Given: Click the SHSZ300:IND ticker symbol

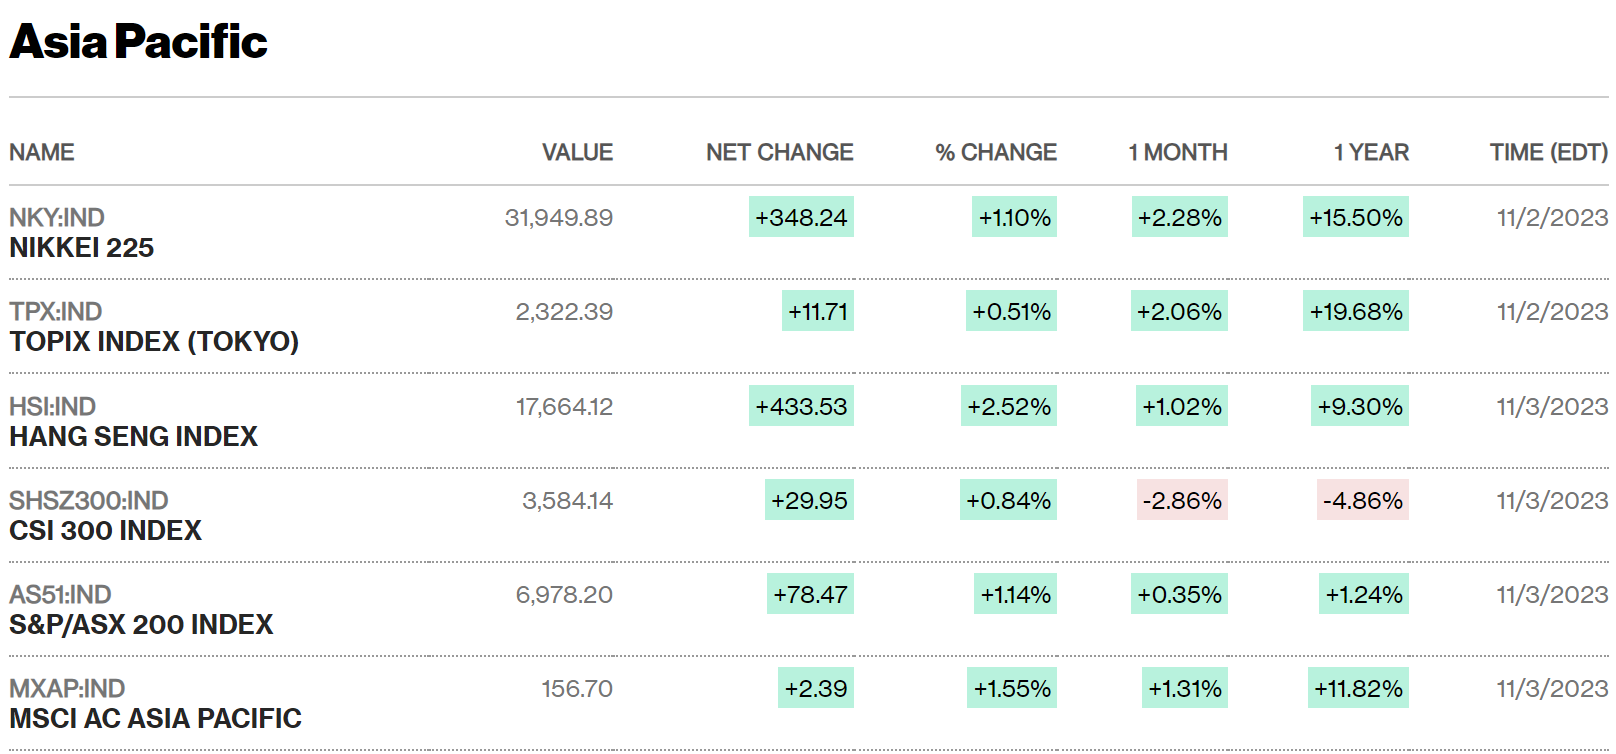Looking at the screenshot, I should [x=89, y=501].
